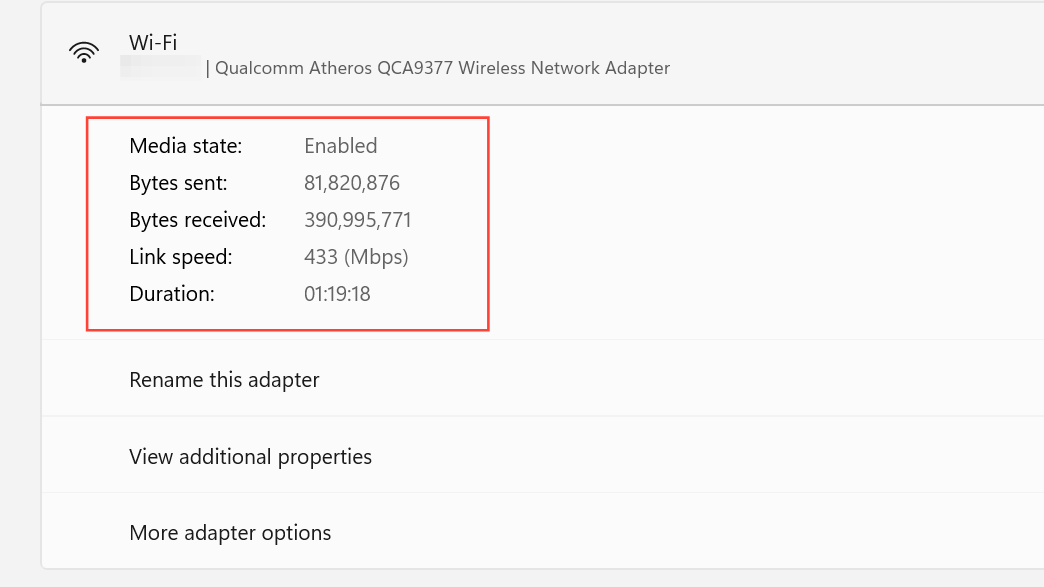Click the Duration label
Viewport: 1044px width, 587px height.
[x=172, y=294]
